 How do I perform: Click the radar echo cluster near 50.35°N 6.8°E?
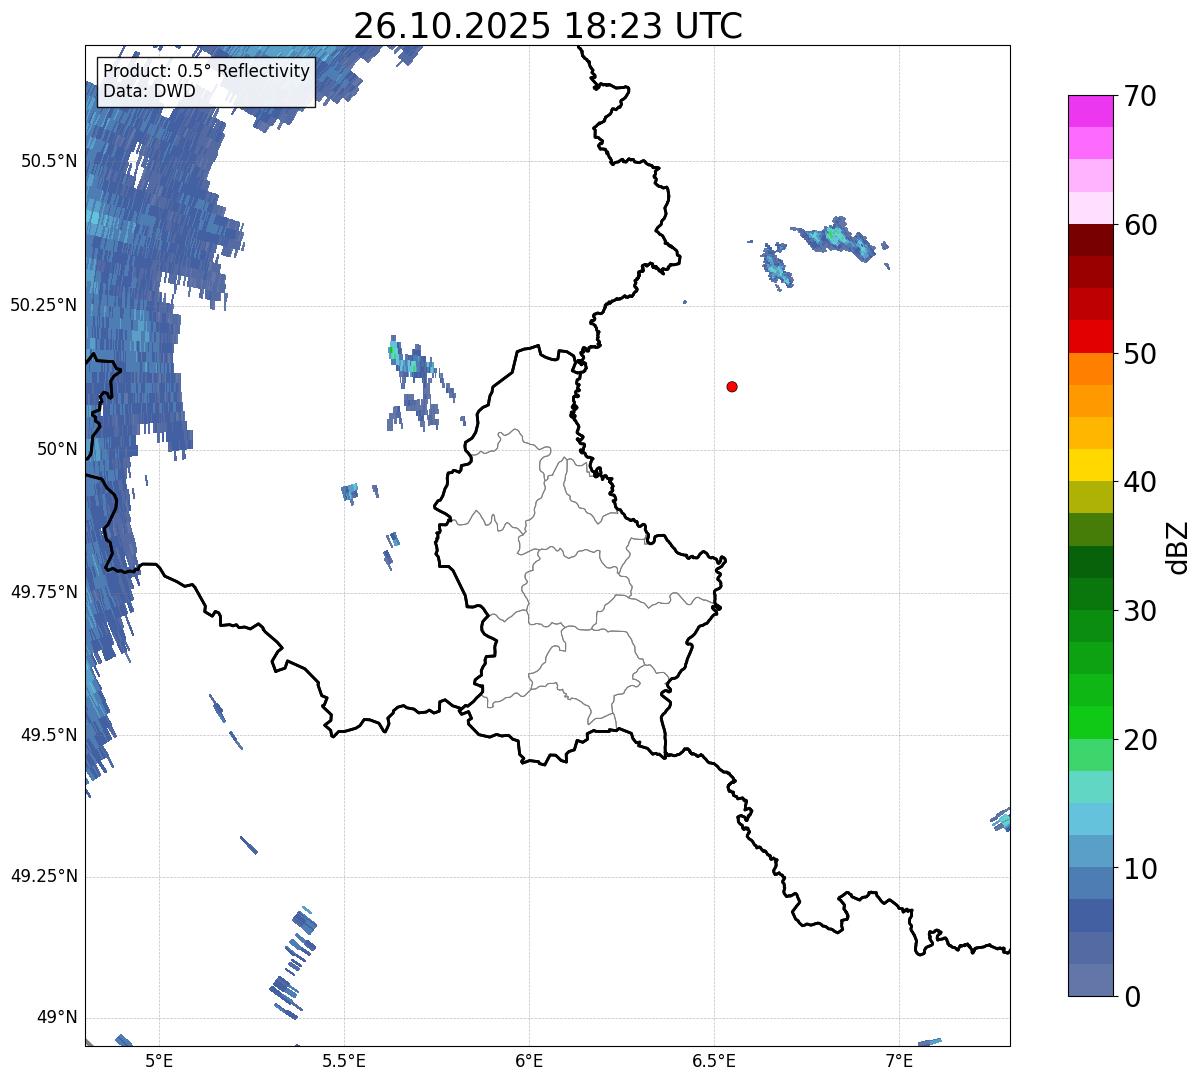click(839, 240)
